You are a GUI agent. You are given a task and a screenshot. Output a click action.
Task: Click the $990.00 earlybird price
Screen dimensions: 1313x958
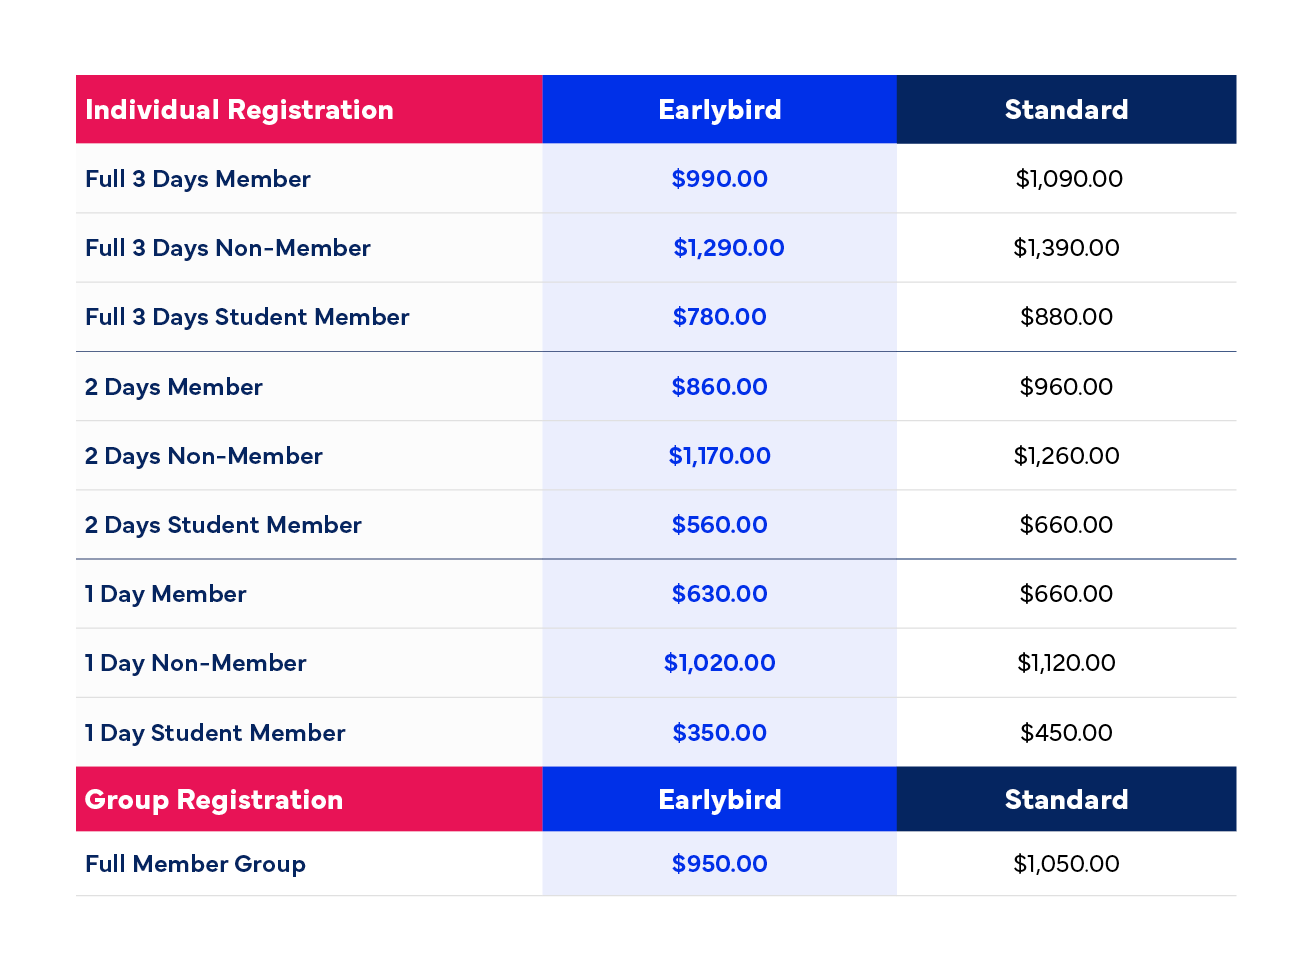(719, 179)
